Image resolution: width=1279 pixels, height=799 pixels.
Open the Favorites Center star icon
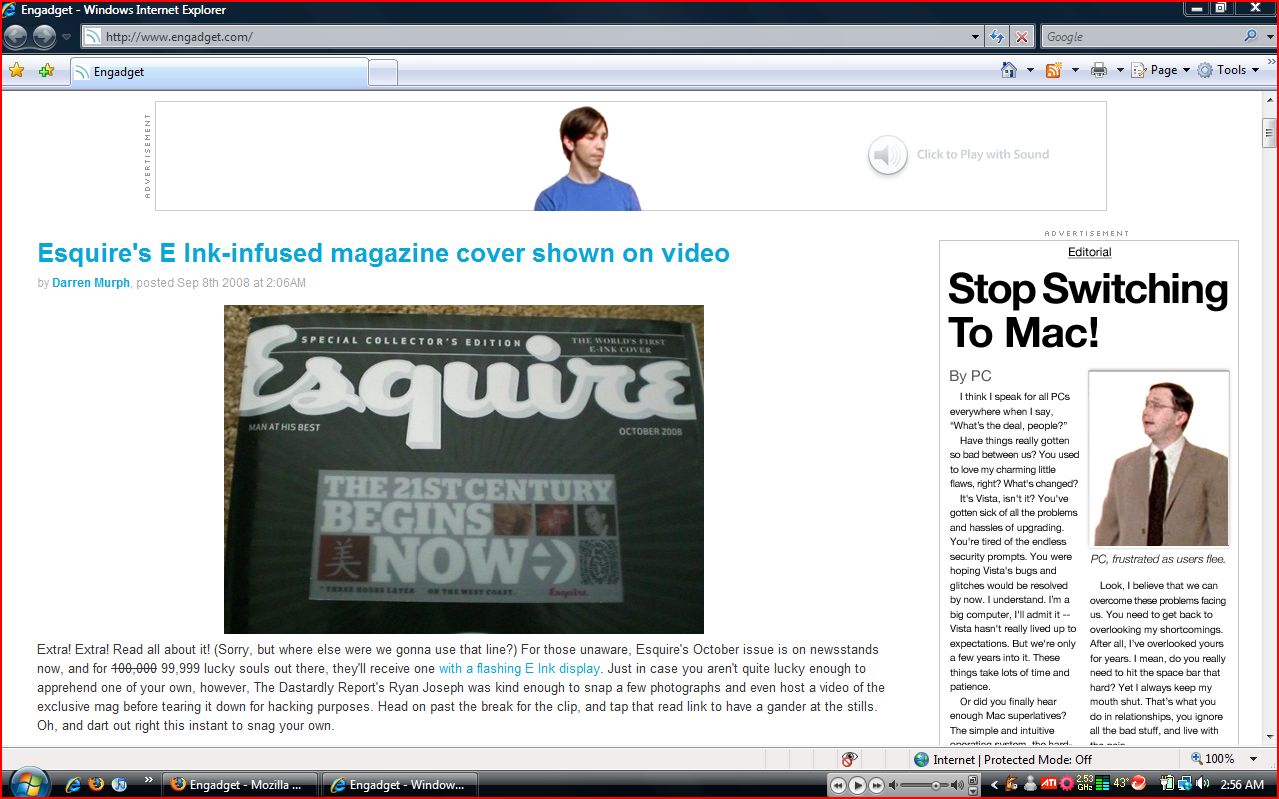click(16, 70)
